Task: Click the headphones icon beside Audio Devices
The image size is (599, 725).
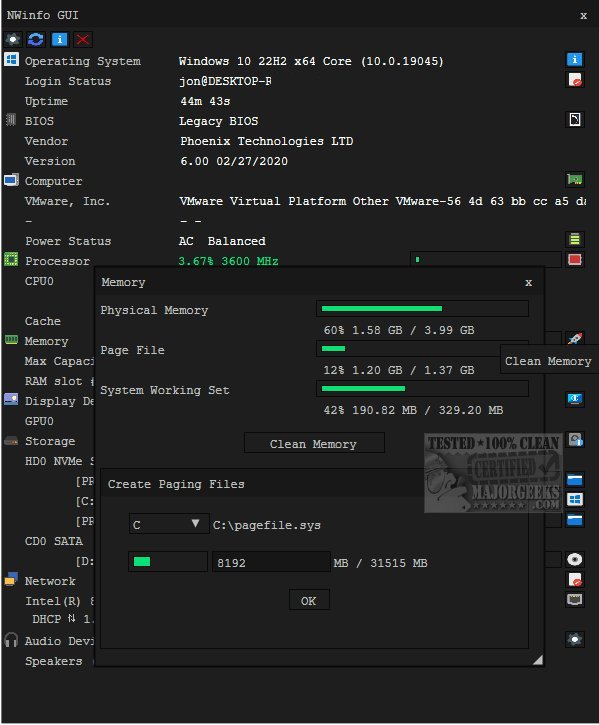Action: click(11, 640)
